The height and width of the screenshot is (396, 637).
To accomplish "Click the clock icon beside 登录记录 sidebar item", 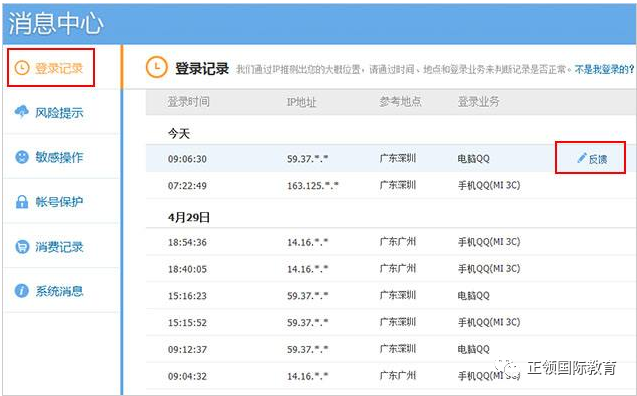I will 22,68.
